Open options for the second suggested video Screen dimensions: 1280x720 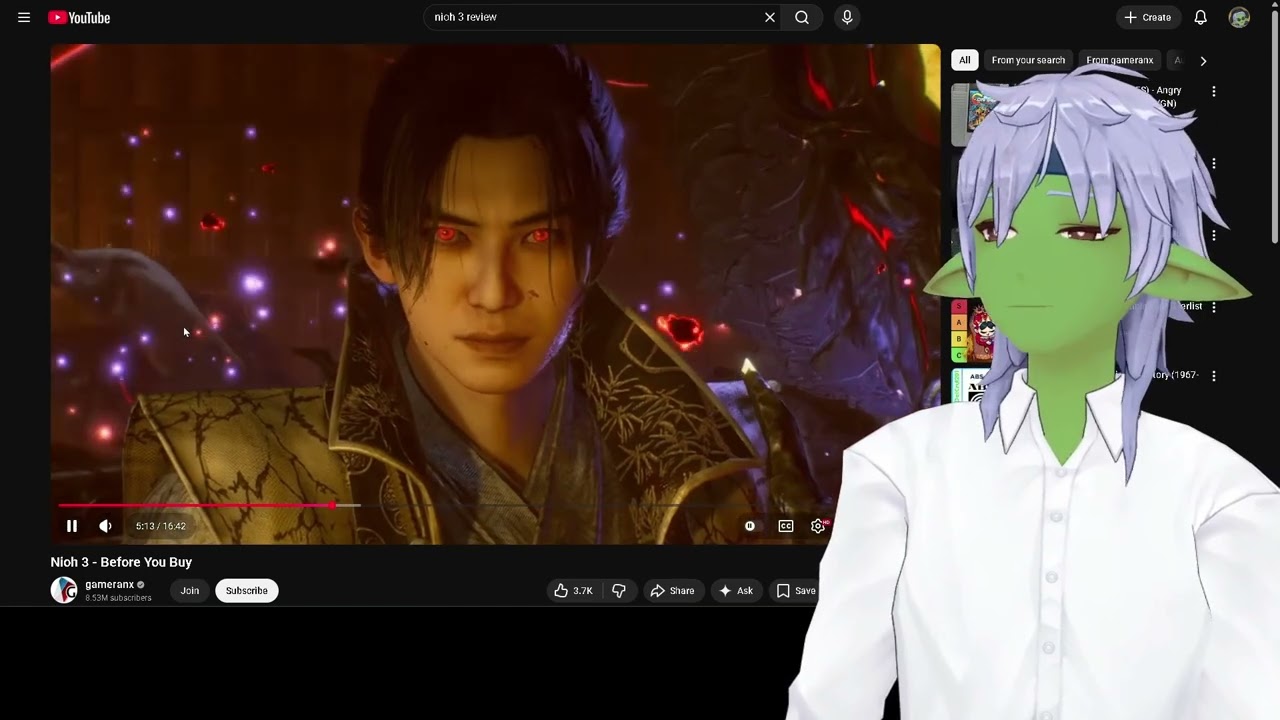(x=1214, y=164)
